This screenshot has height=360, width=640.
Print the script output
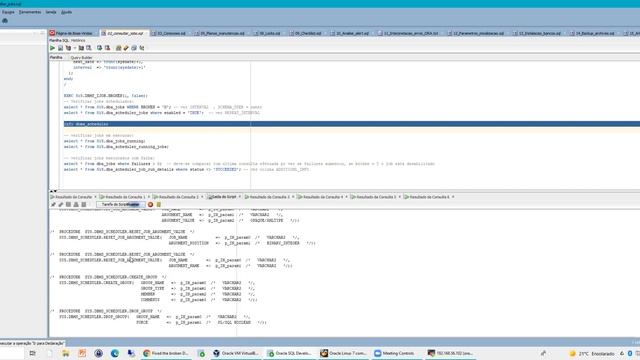point(76,204)
